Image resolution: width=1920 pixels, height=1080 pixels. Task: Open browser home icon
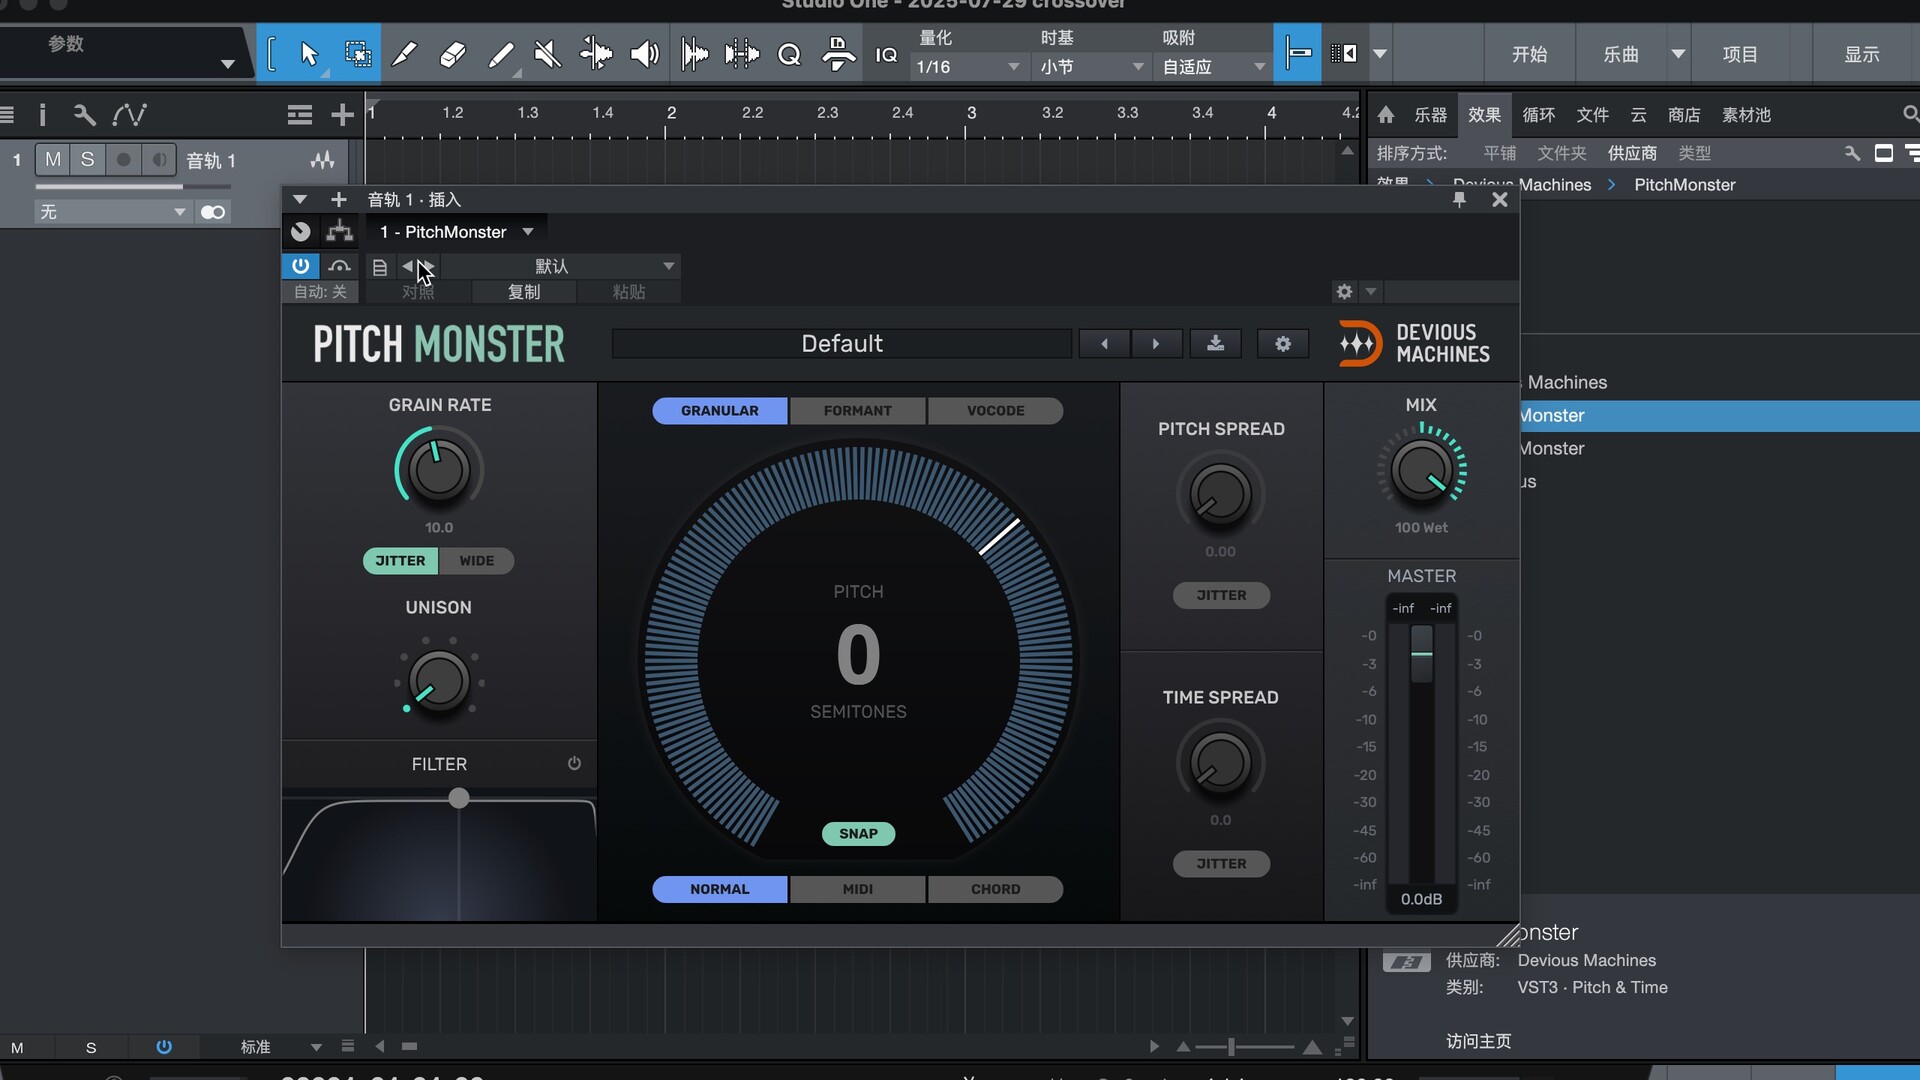1385,114
